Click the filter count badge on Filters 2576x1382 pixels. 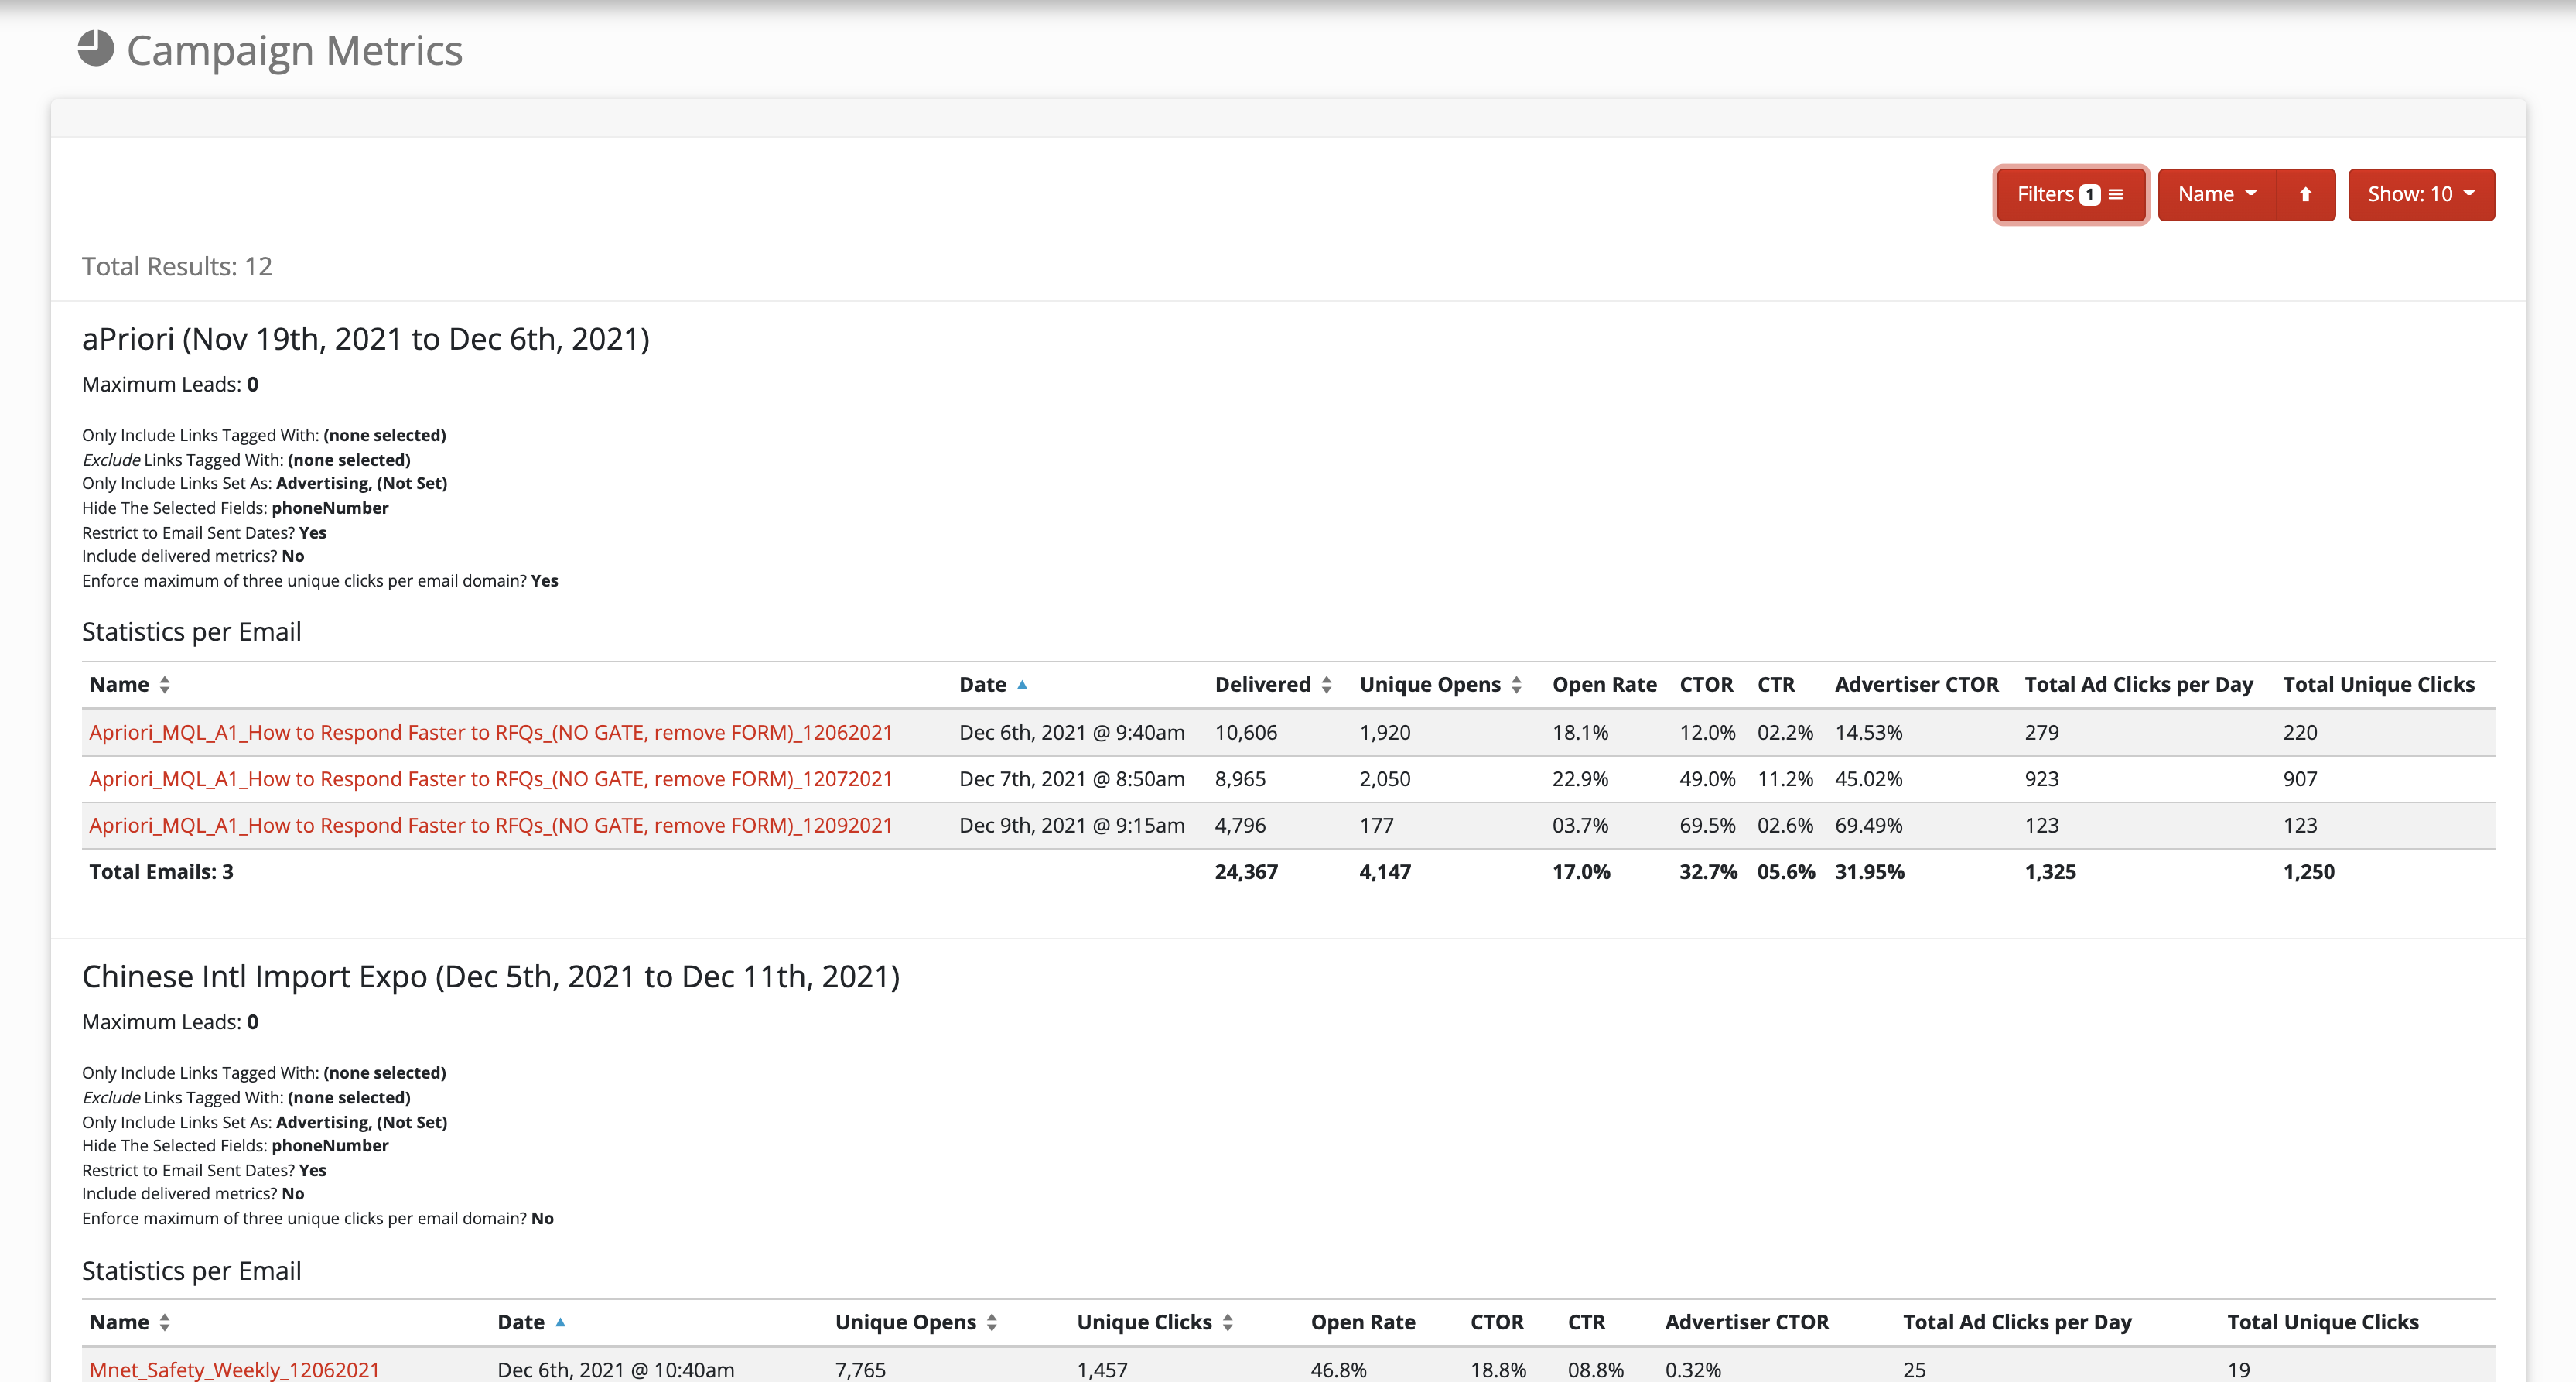[x=2089, y=195]
